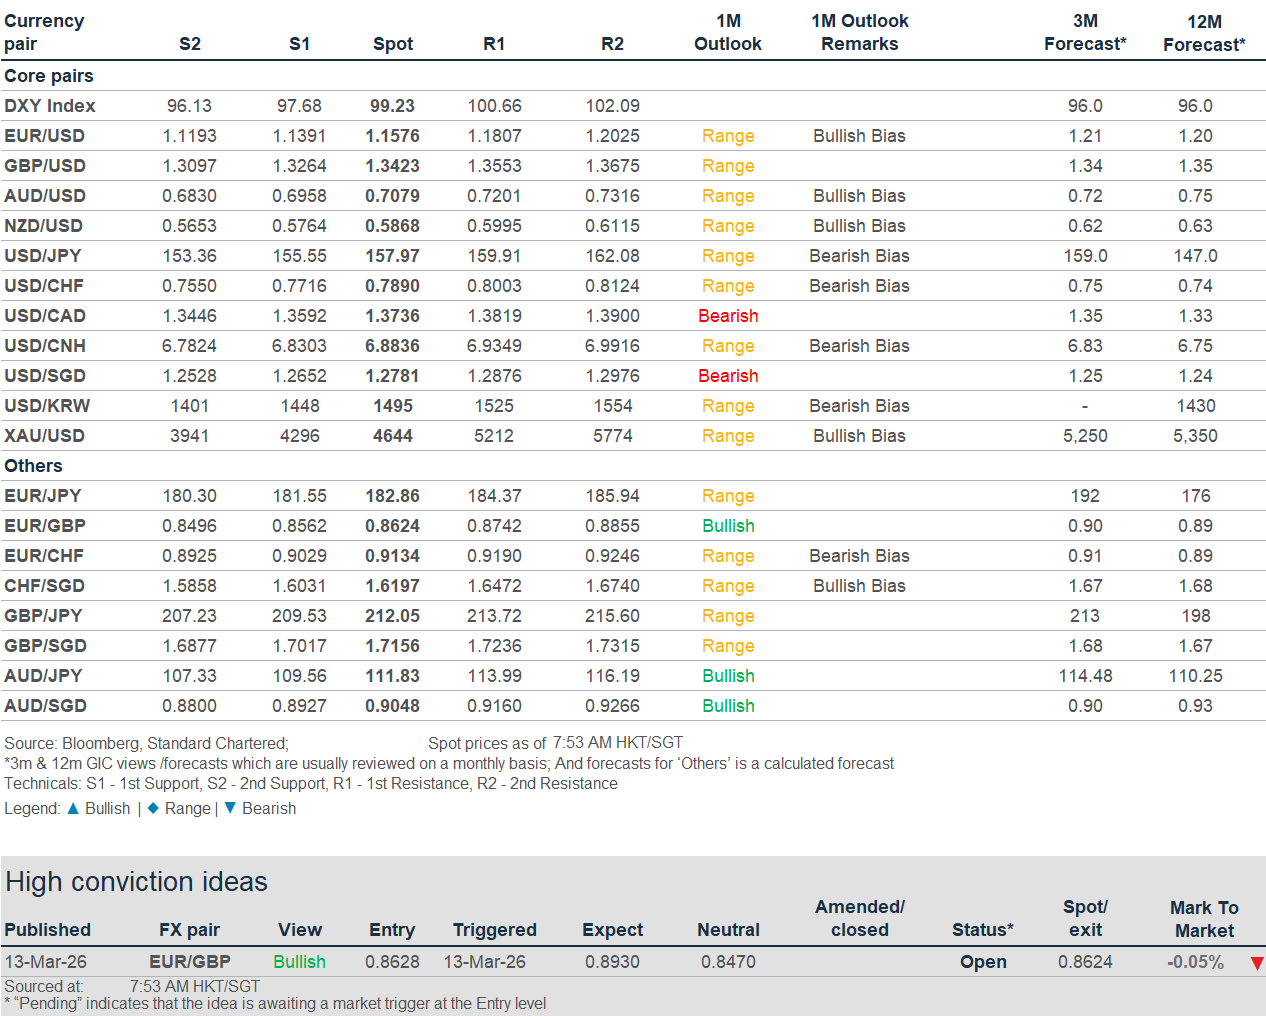This screenshot has height=1016, width=1266.
Task: Click the red down arrow beside -0.05%
Action: pos(1257,963)
